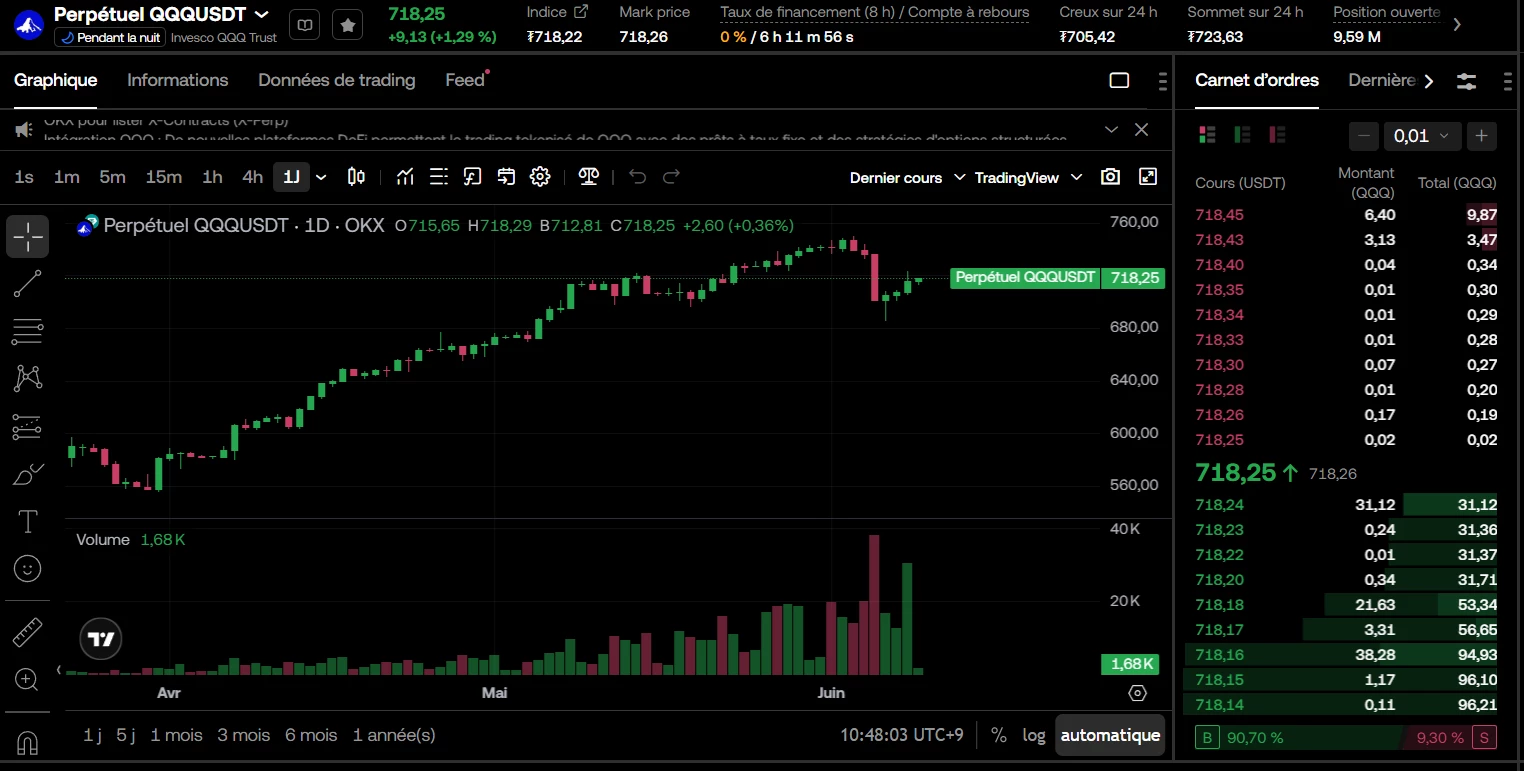Expand the announcement banner chevron
The image size is (1524, 771).
point(1111,129)
